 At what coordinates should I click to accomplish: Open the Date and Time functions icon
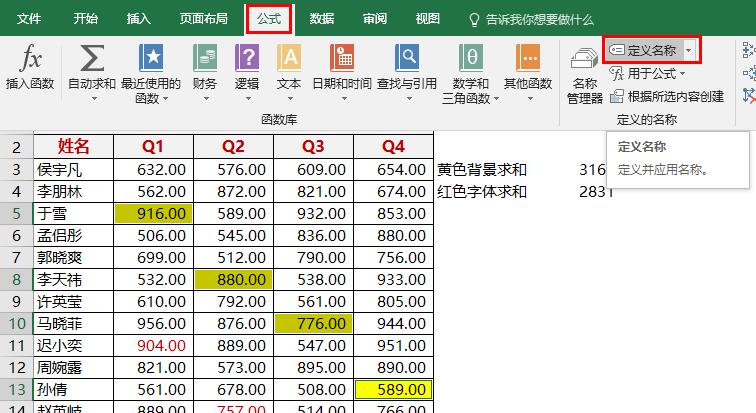click(x=342, y=58)
